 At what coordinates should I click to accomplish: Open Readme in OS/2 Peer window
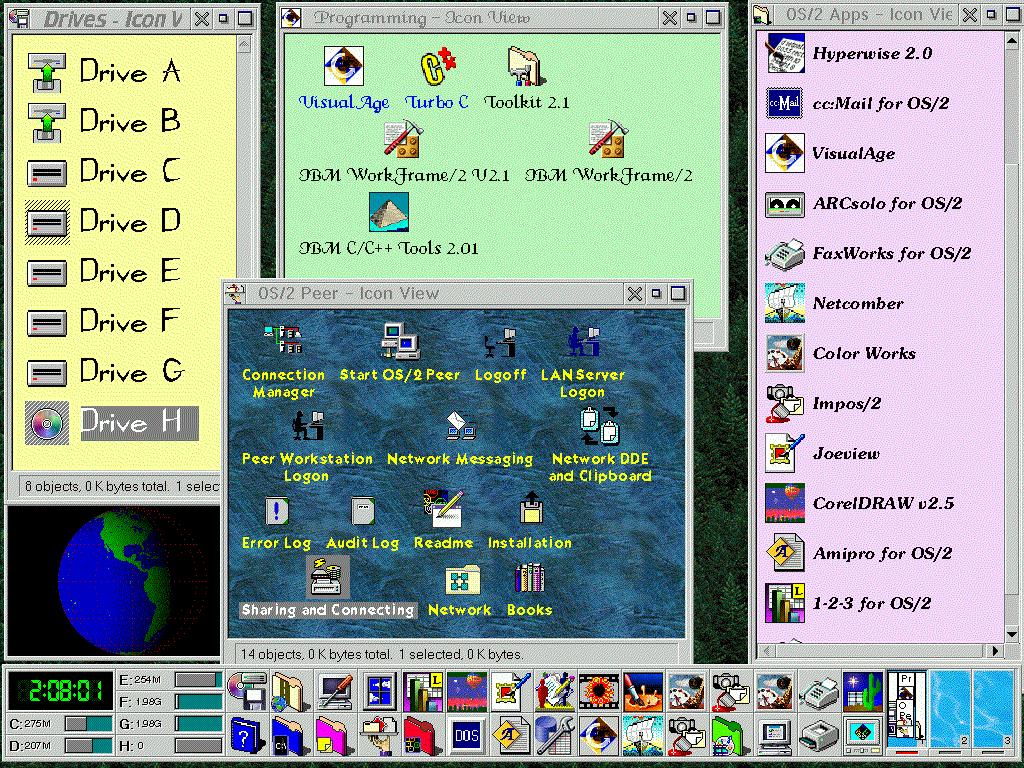[443, 509]
